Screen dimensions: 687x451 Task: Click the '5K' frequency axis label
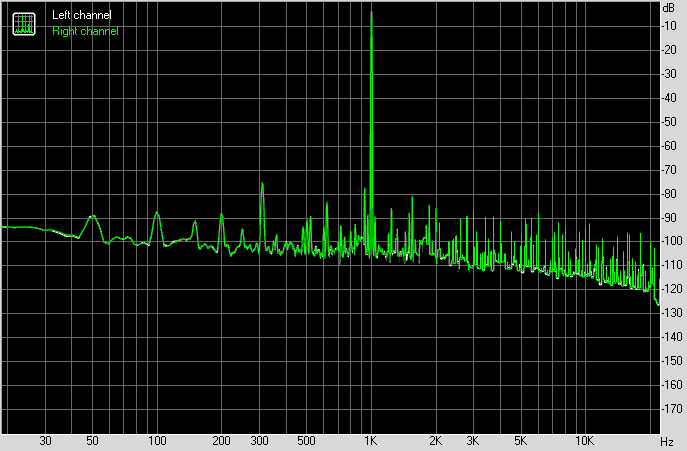520,441
